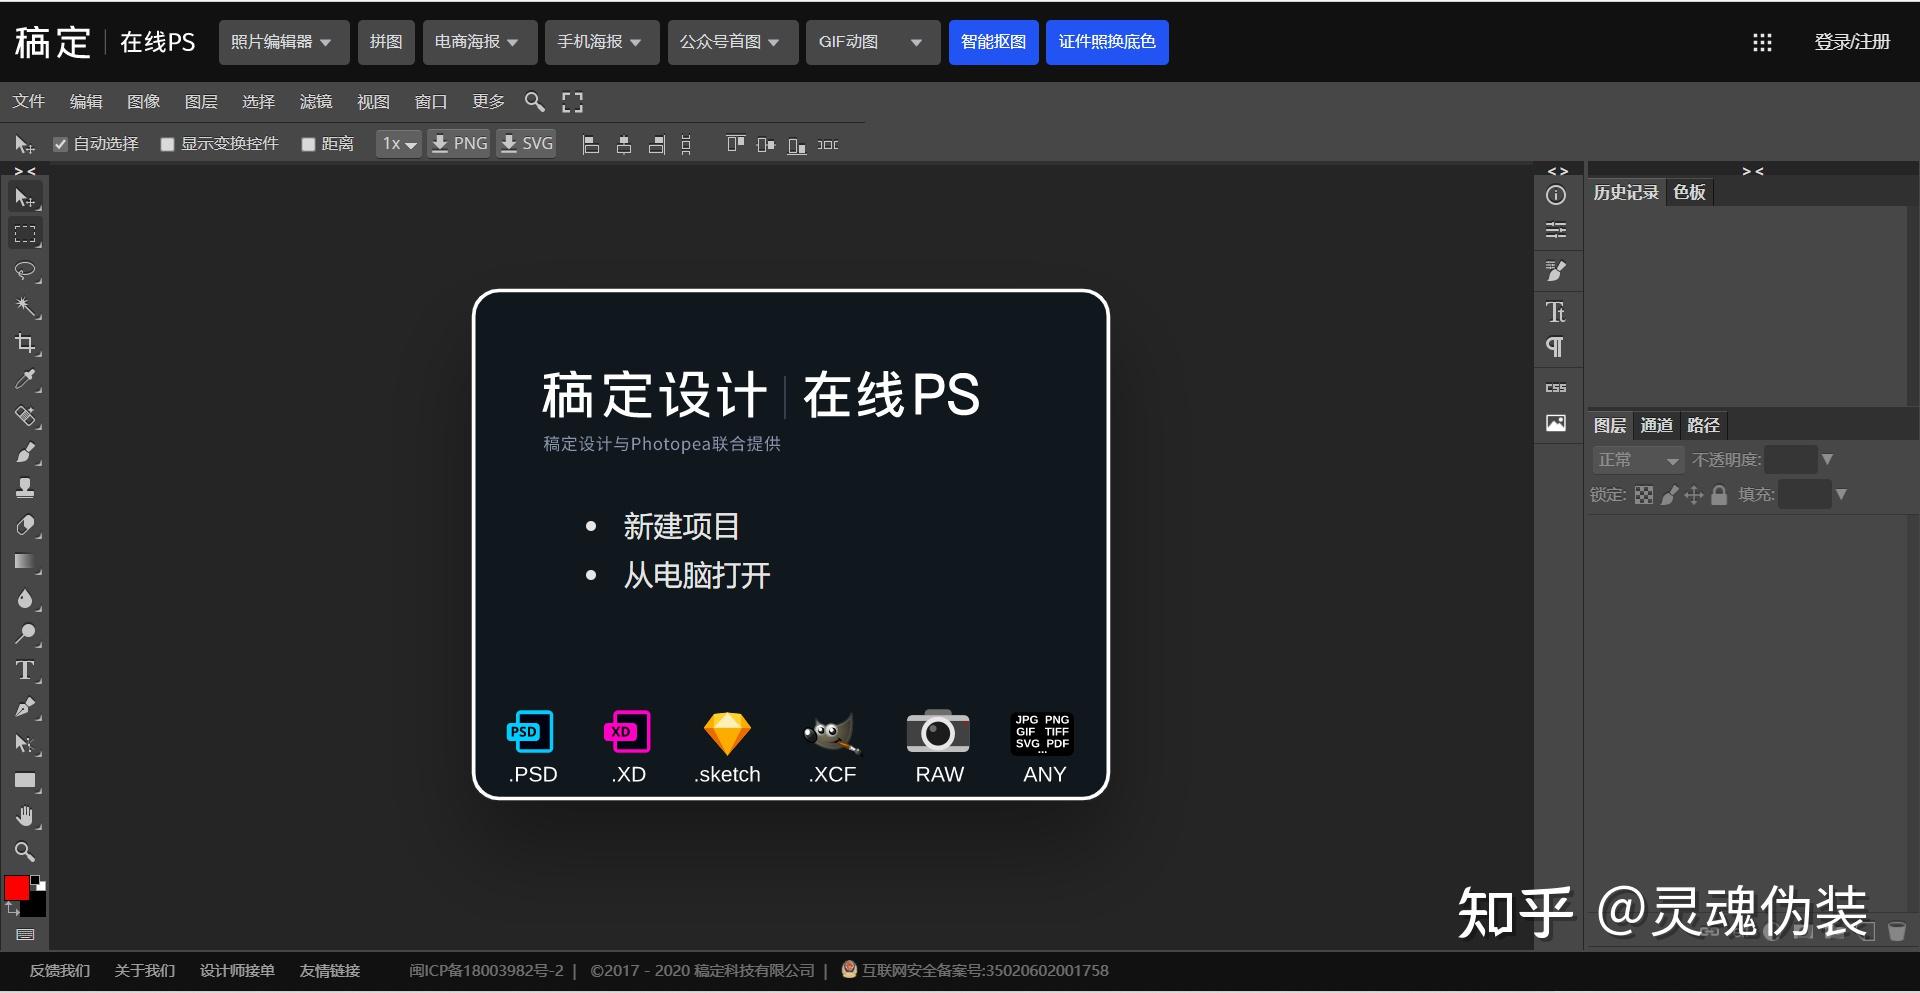The width and height of the screenshot is (1920, 993).
Task: Select the Magic Wand tool
Action: [x=25, y=307]
